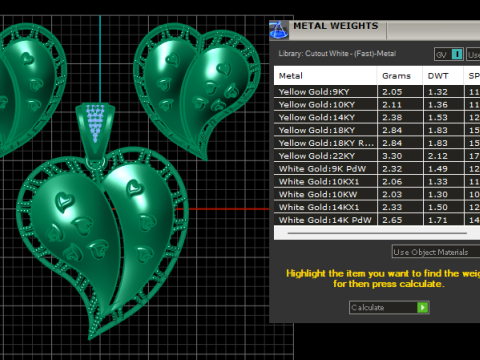Select the Grams column header
The image size is (480, 360).
coord(400,76)
